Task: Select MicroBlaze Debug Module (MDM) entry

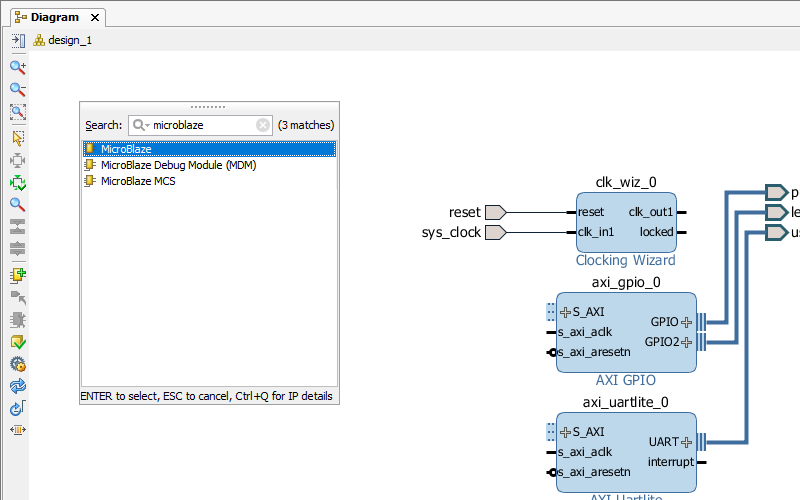Action: 209,165
